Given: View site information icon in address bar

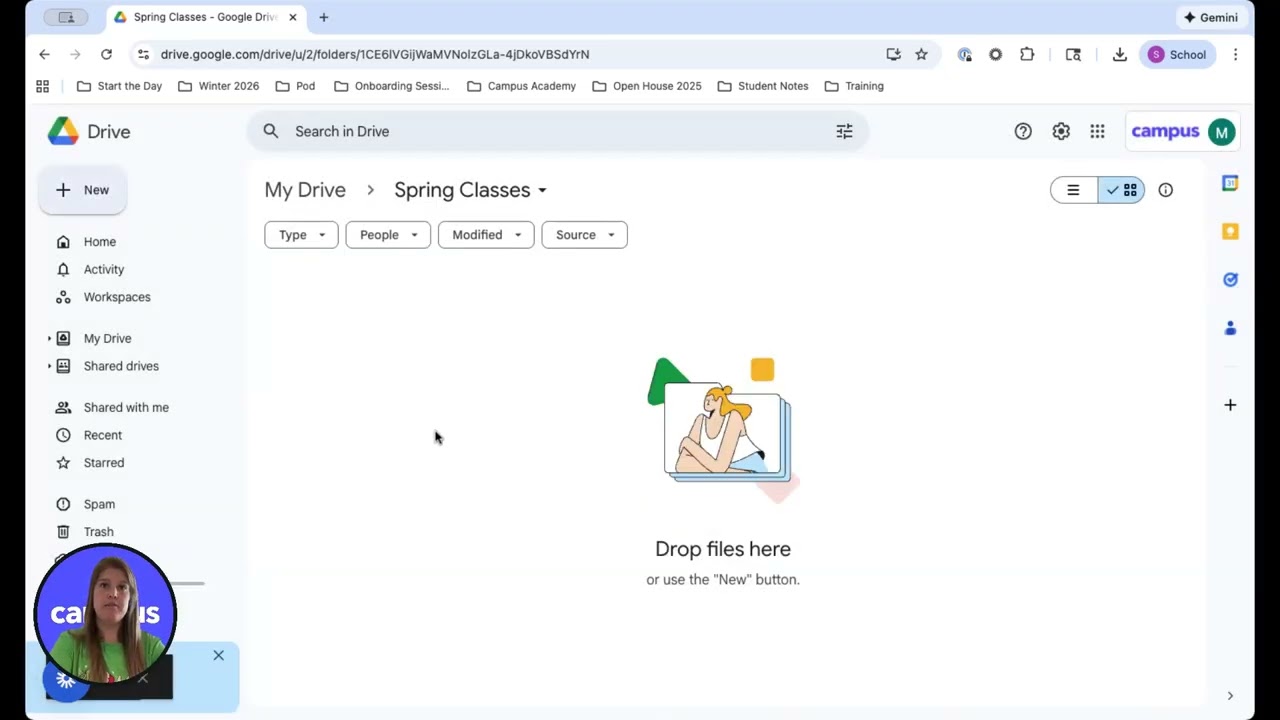Looking at the screenshot, I should pos(143,54).
